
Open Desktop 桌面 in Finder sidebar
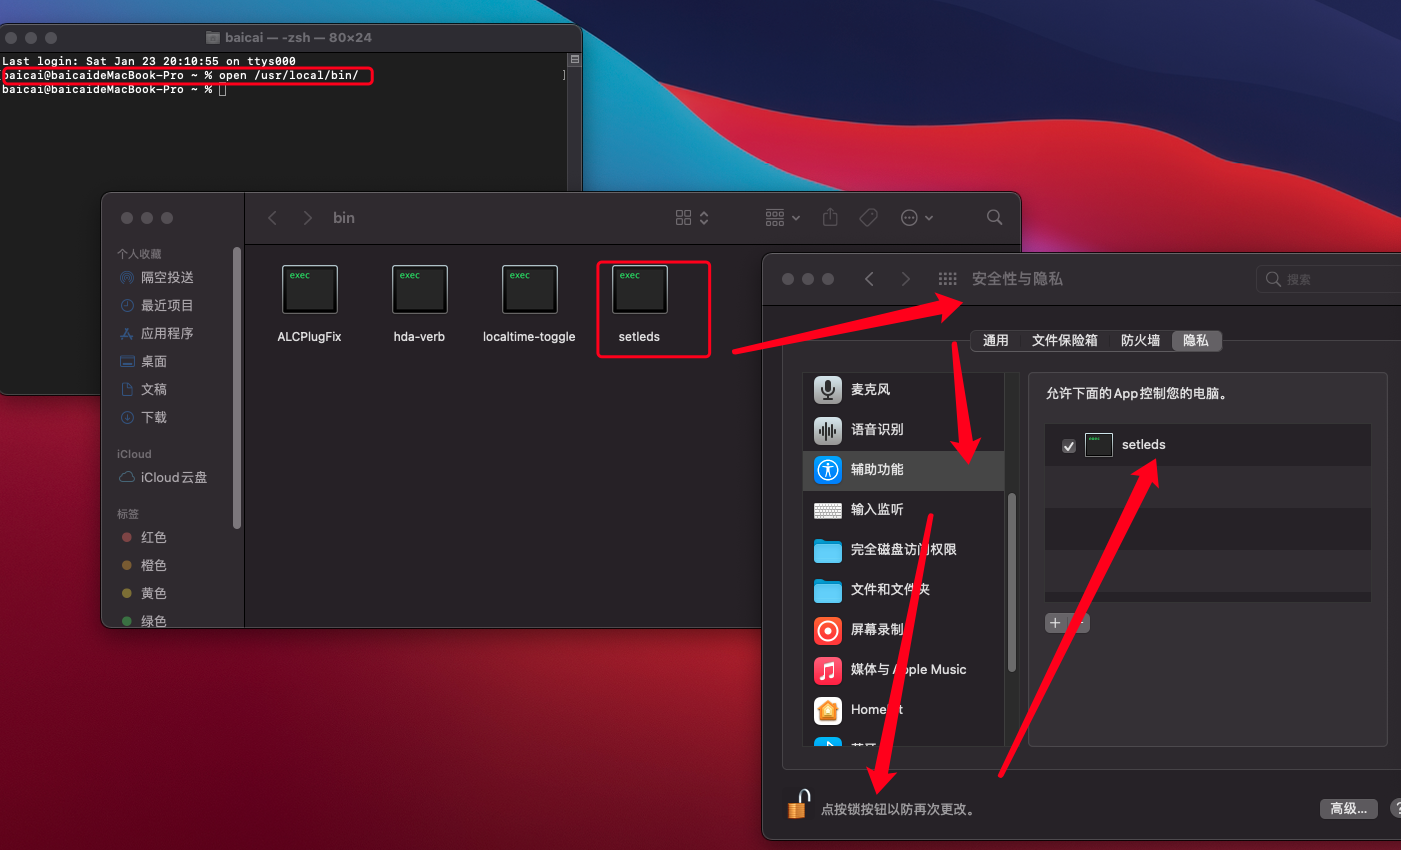coord(144,361)
